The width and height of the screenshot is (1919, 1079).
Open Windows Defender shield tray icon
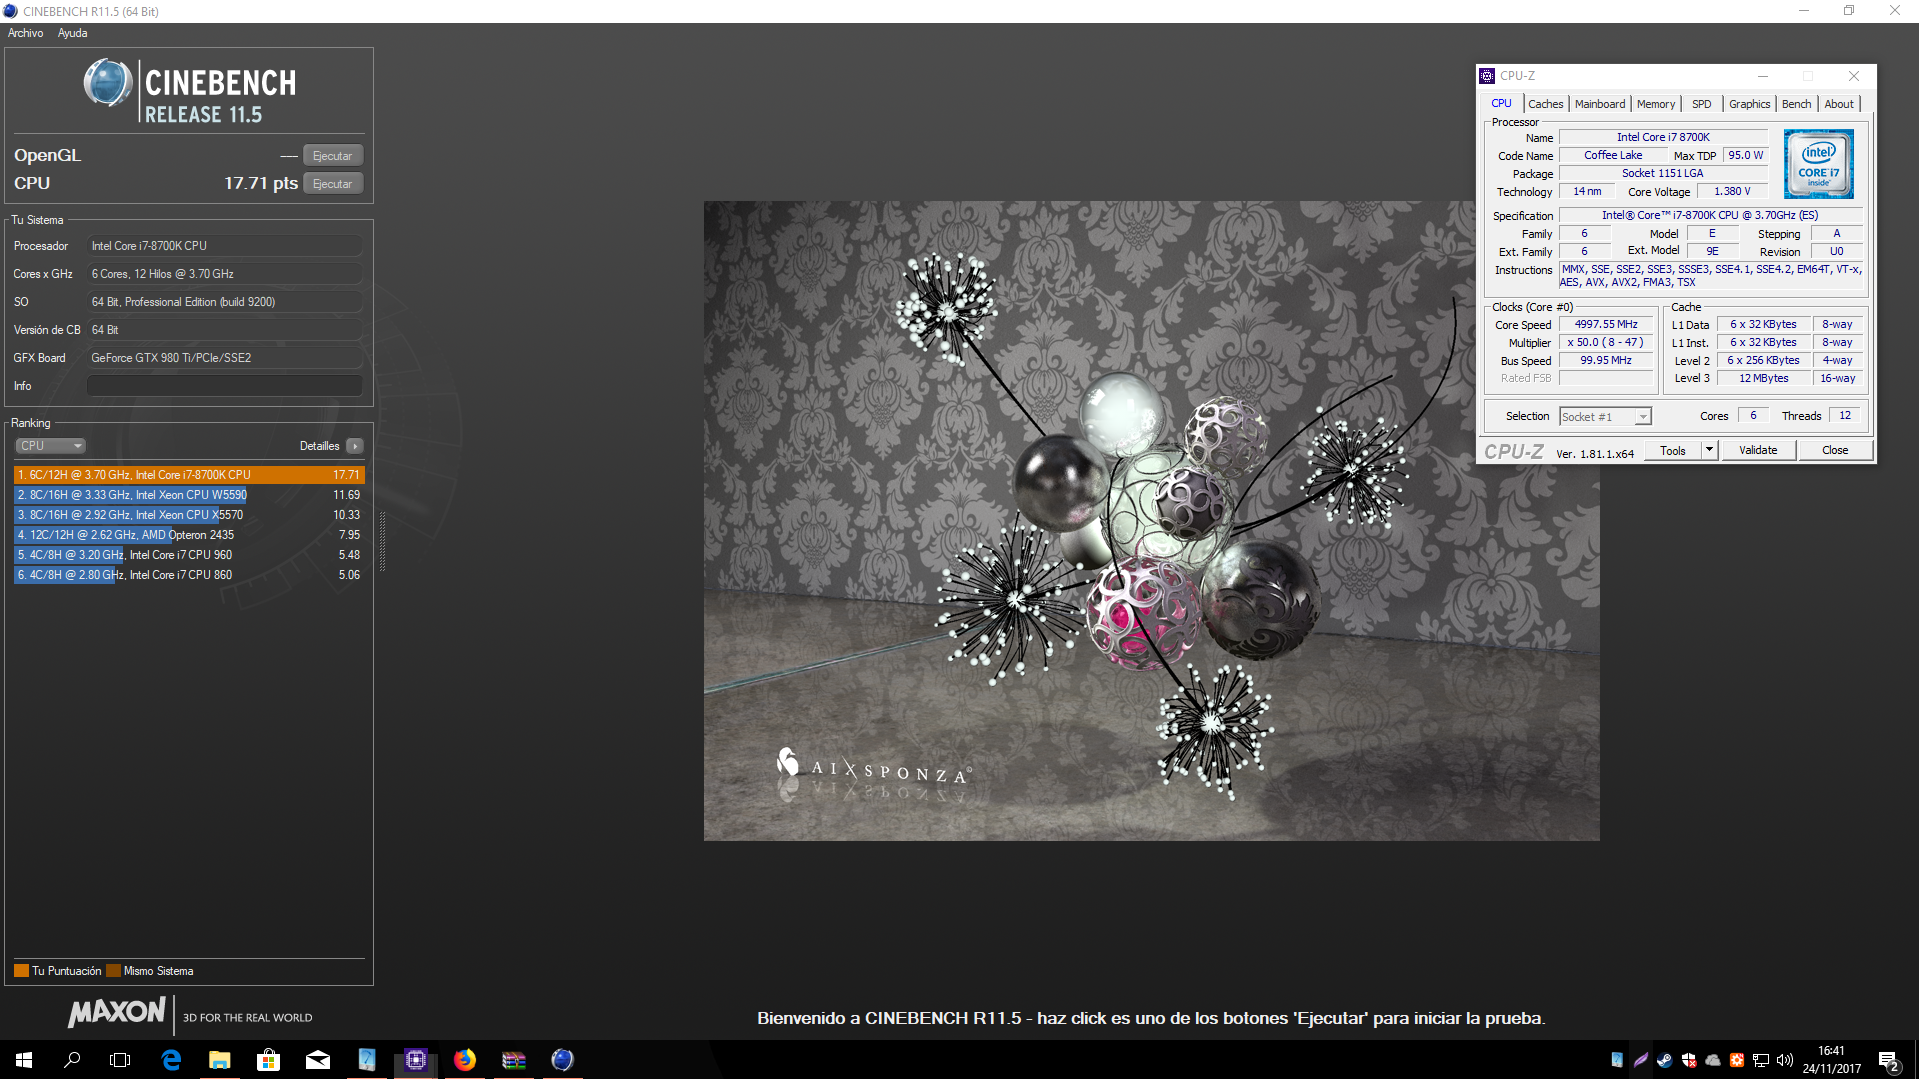click(x=1689, y=1060)
